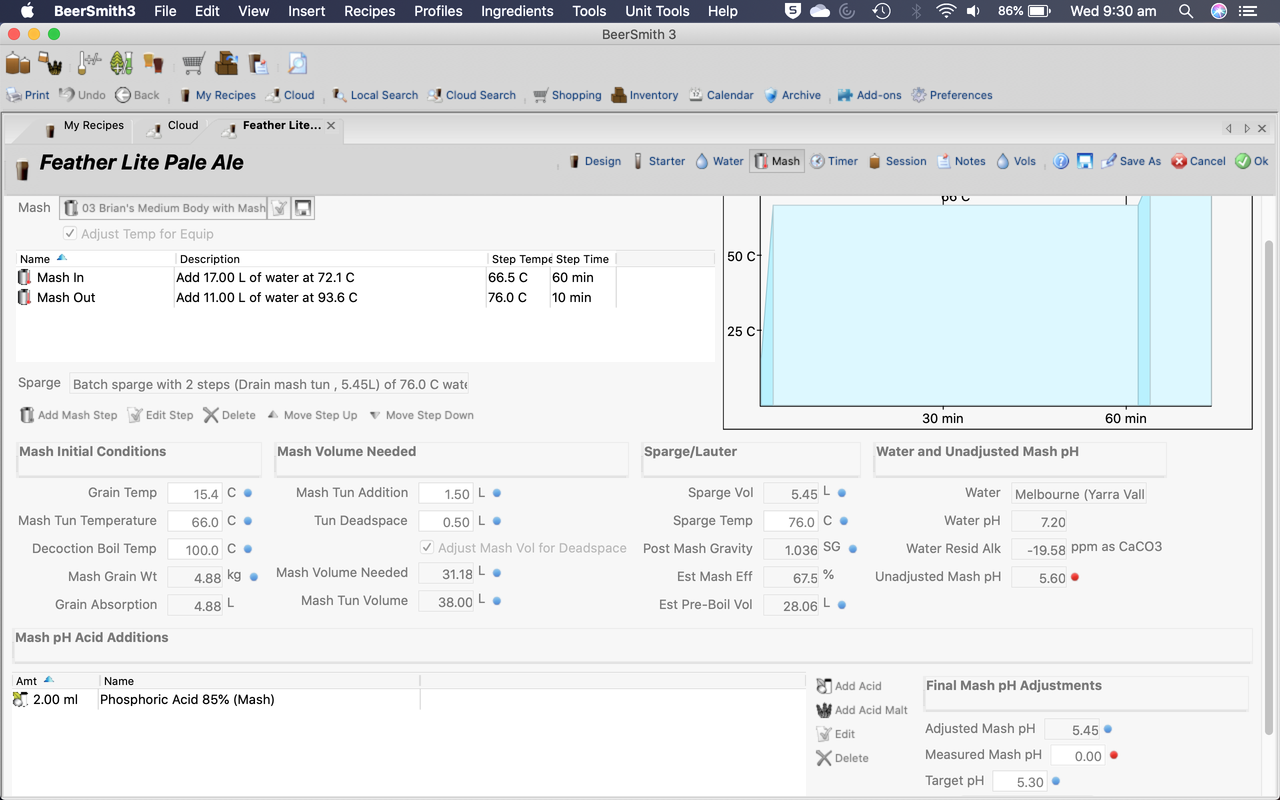Open Cloud from the toolbar

point(290,95)
